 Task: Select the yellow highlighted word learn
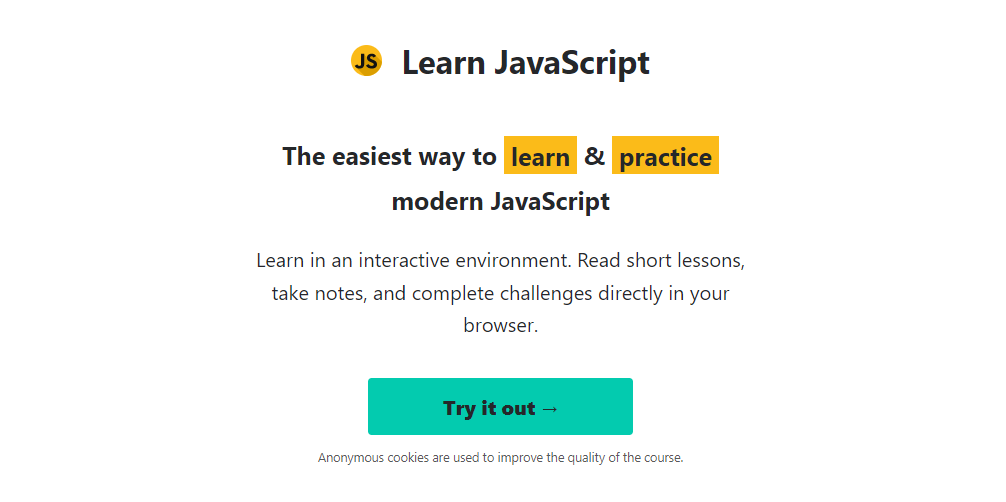(540, 157)
